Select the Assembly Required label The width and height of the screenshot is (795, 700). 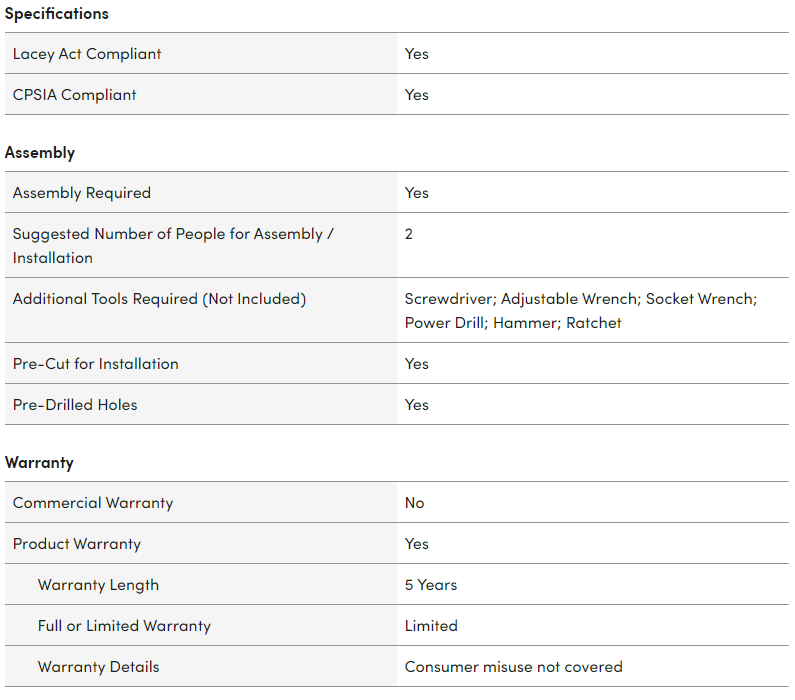[x=82, y=193]
